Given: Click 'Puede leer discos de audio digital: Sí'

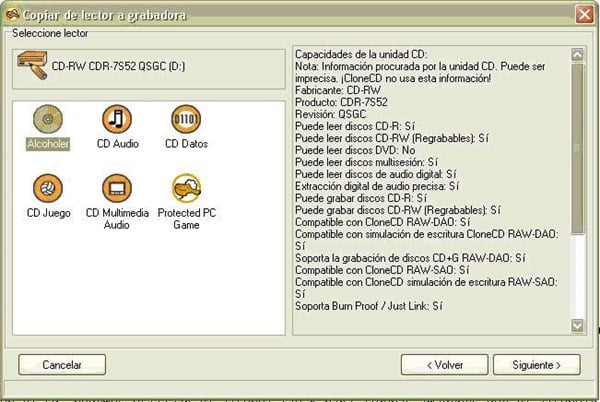Looking at the screenshot, I should pyautogui.click(x=375, y=174).
